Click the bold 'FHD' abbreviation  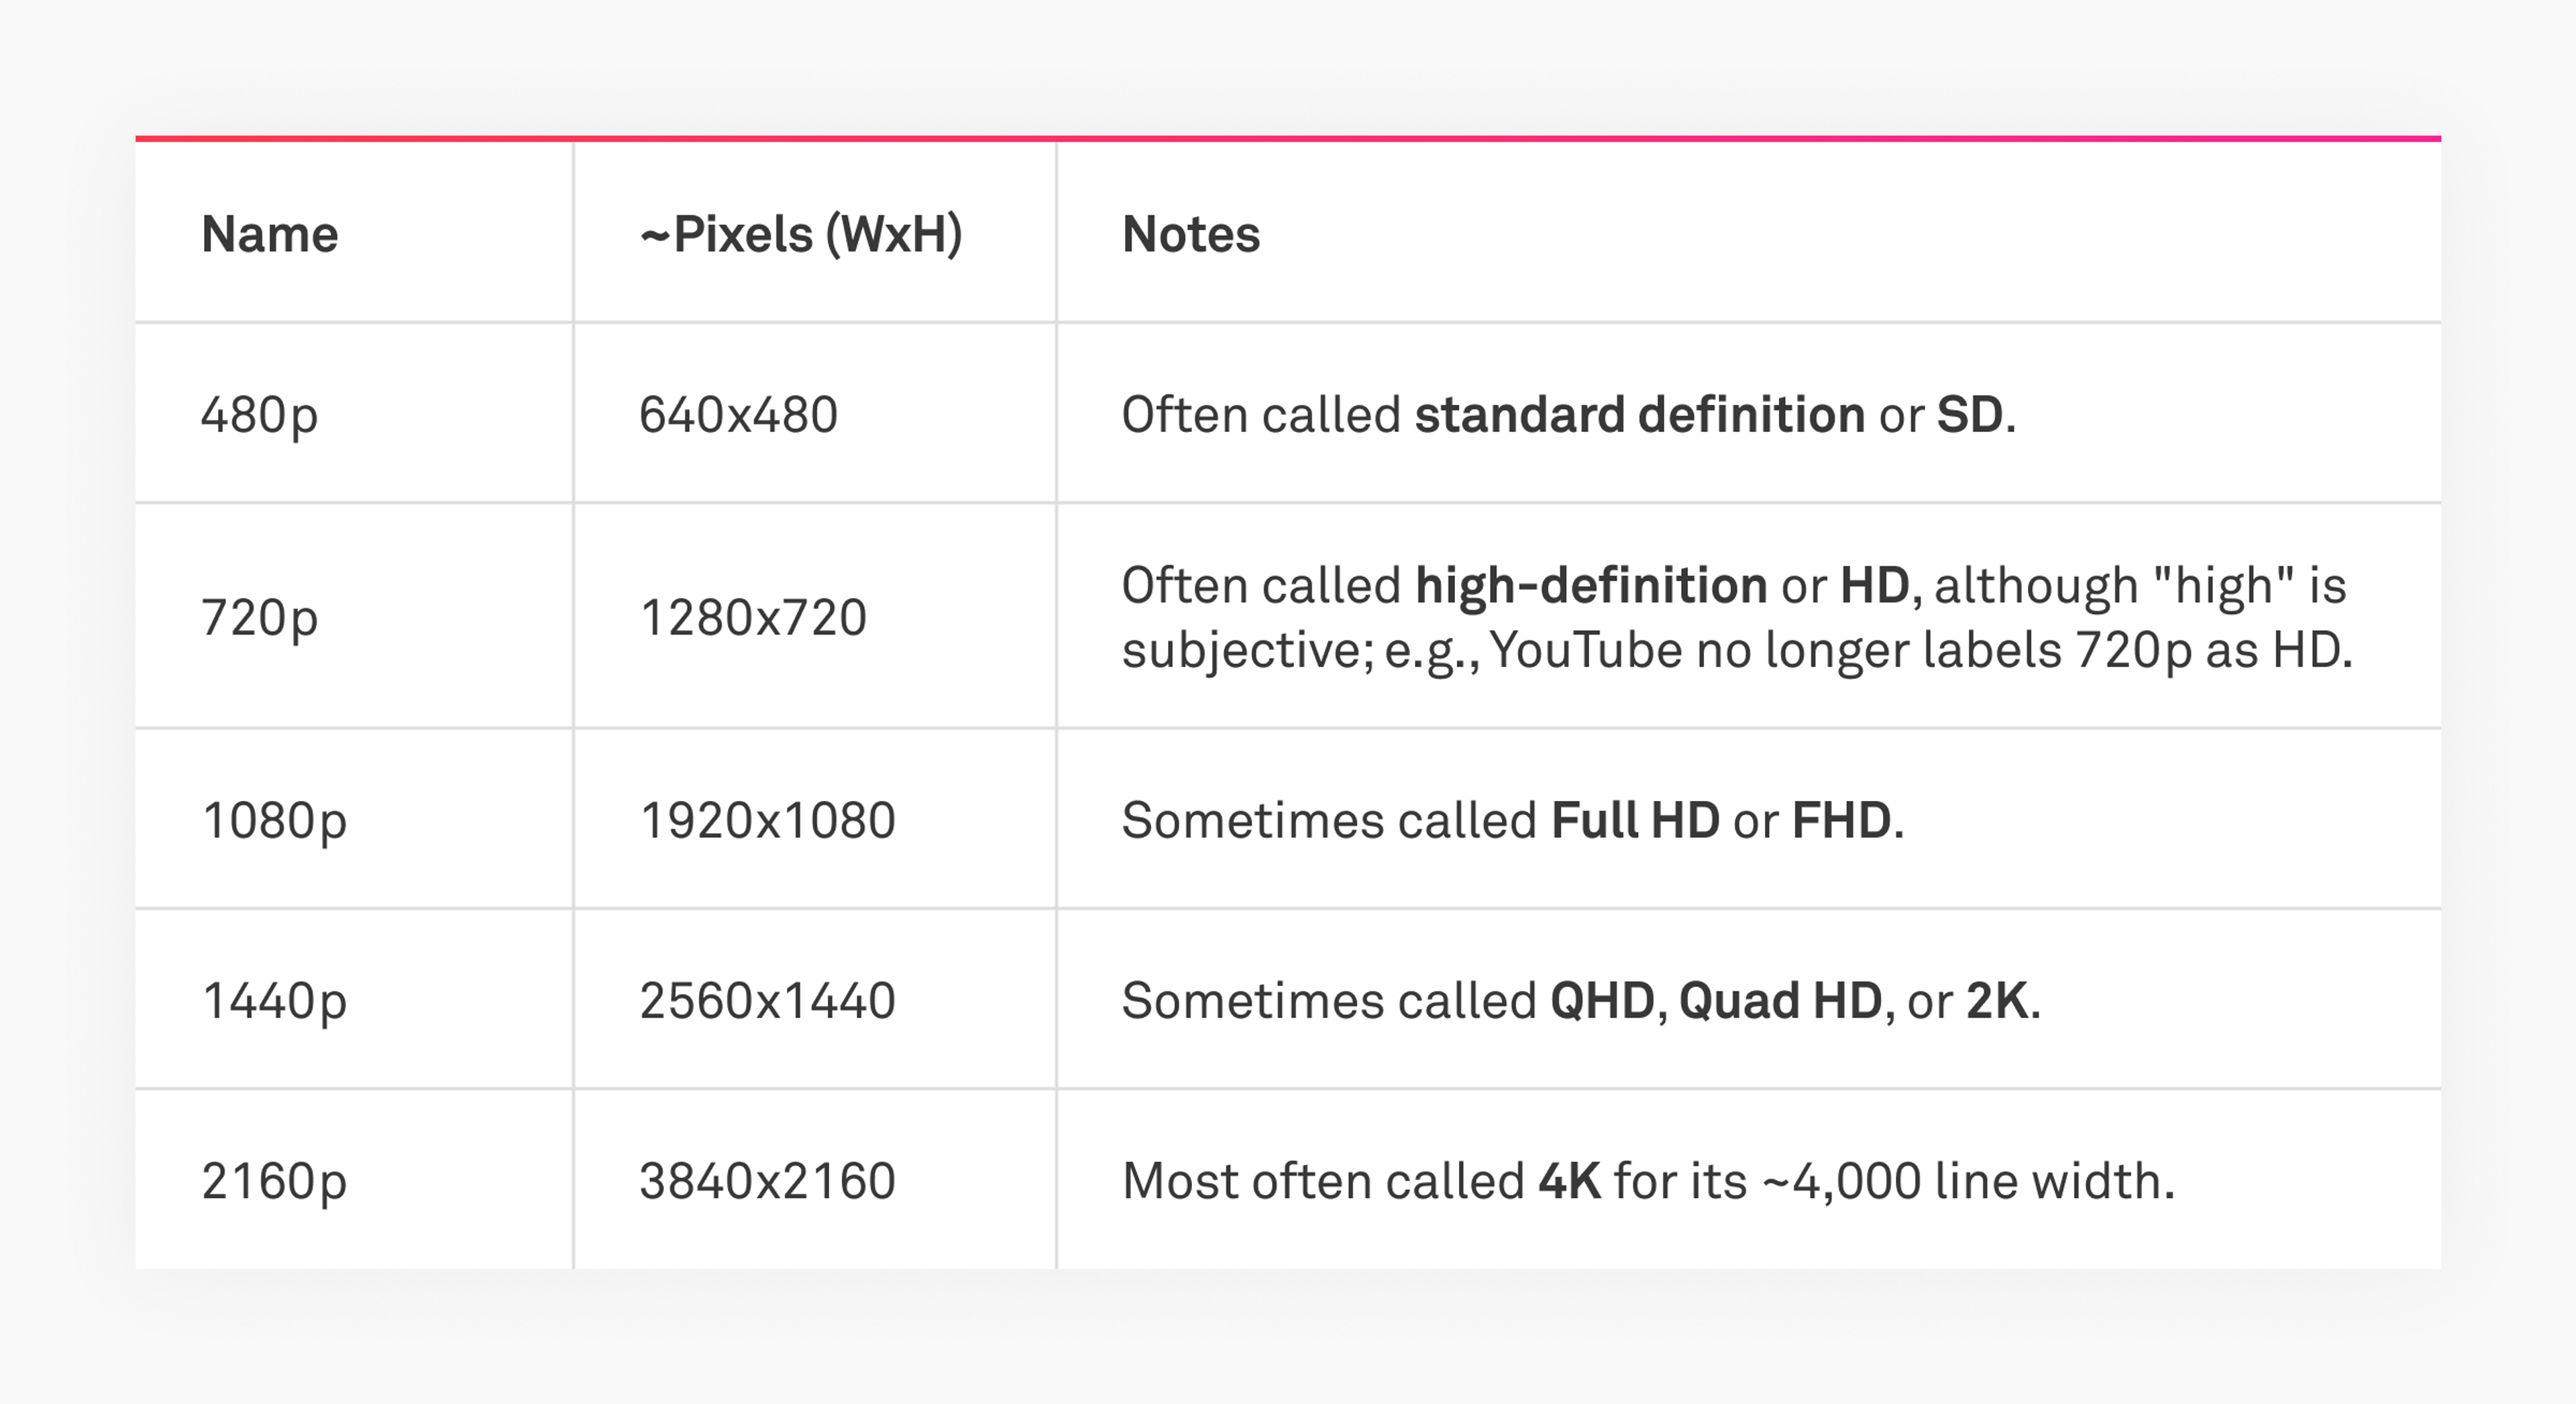[x=1841, y=820]
